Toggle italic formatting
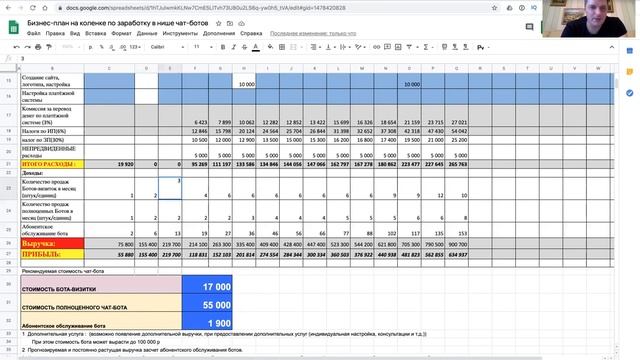Image resolution: width=640 pixels, height=360 pixels. [233, 47]
